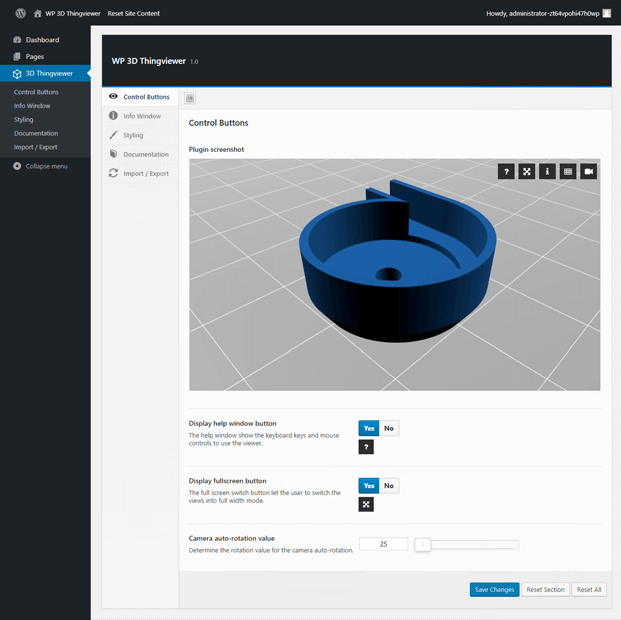Viewport: 621px width, 620px height.
Task: Click the user avatar in the admin bar
Action: click(606, 13)
